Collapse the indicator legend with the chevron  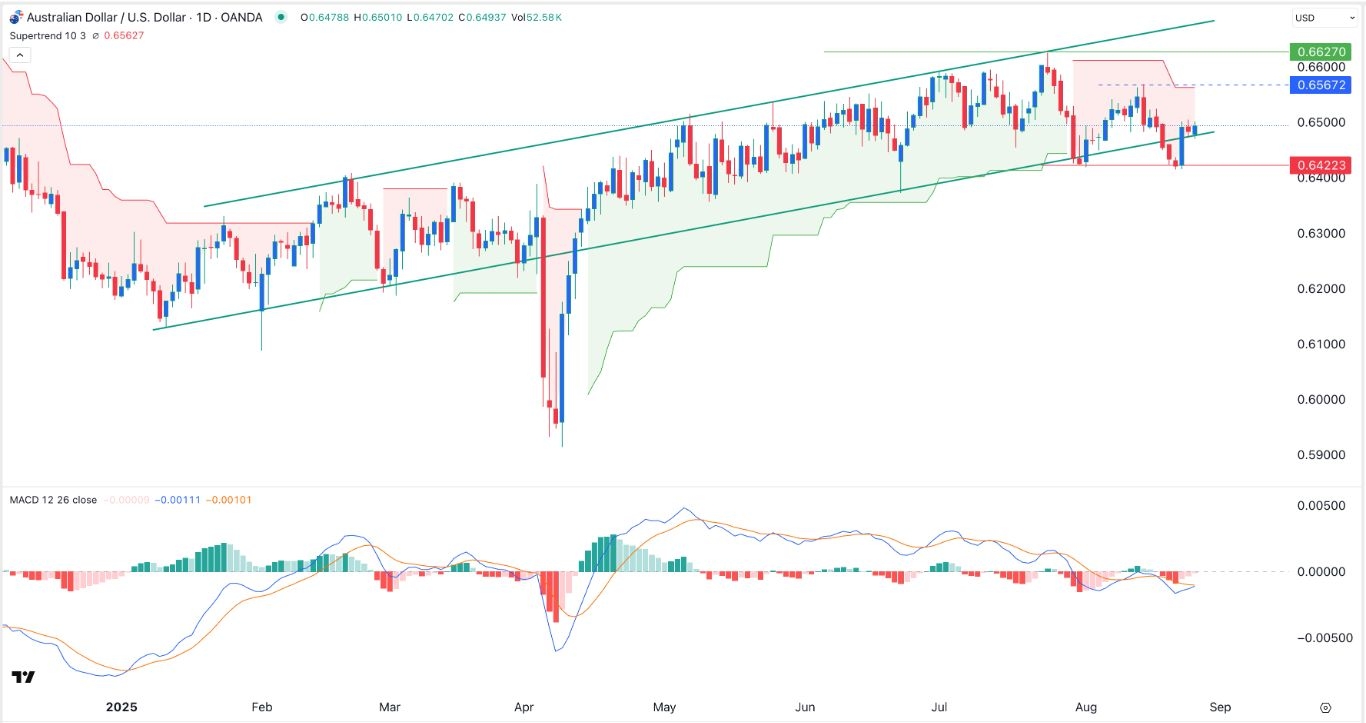(19, 53)
